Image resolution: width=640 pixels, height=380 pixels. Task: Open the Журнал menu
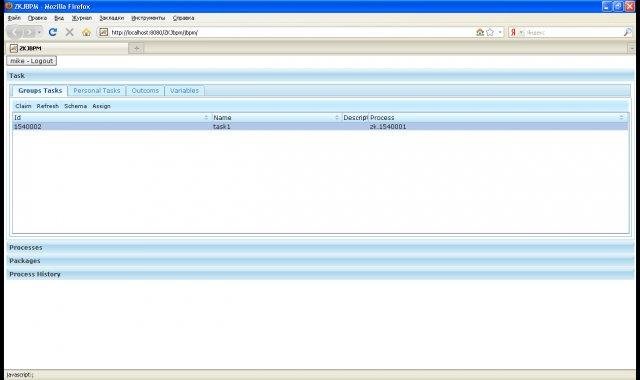tap(82, 18)
